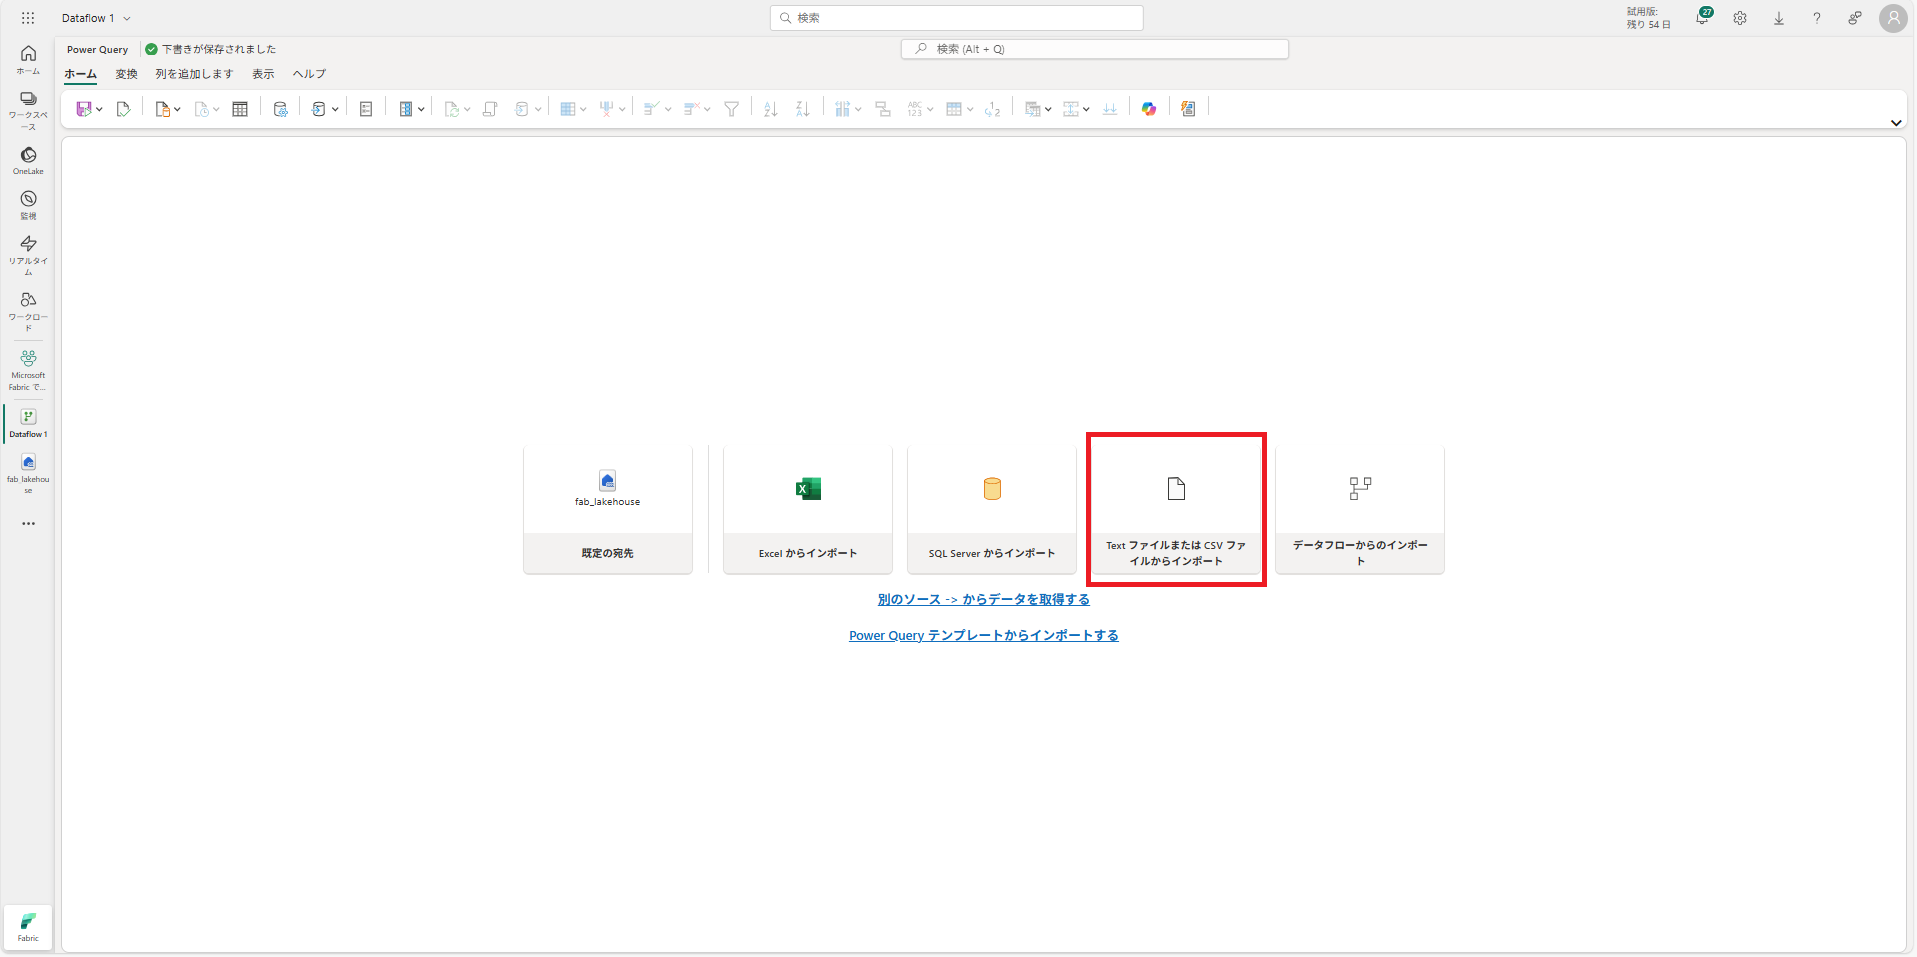
Task: Click the データフローからのインポート card
Action: pos(1360,509)
